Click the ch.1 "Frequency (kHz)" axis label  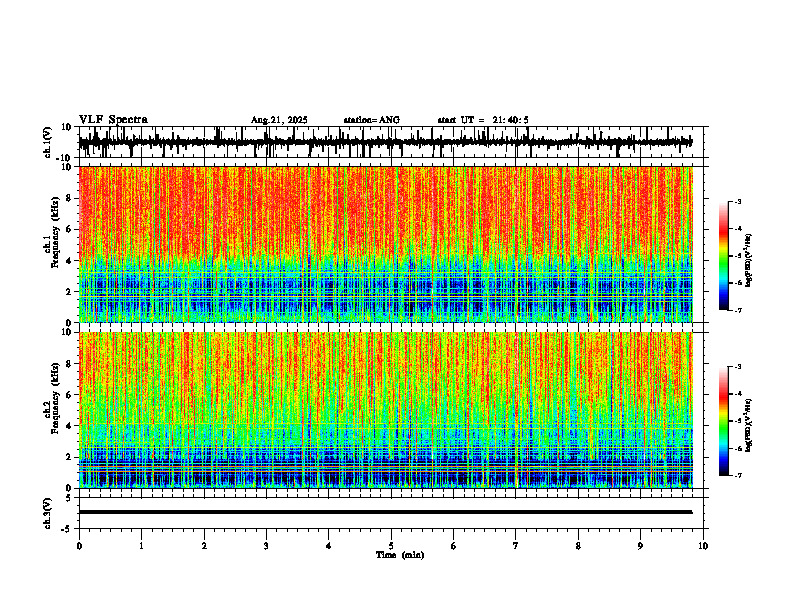coord(54,232)
